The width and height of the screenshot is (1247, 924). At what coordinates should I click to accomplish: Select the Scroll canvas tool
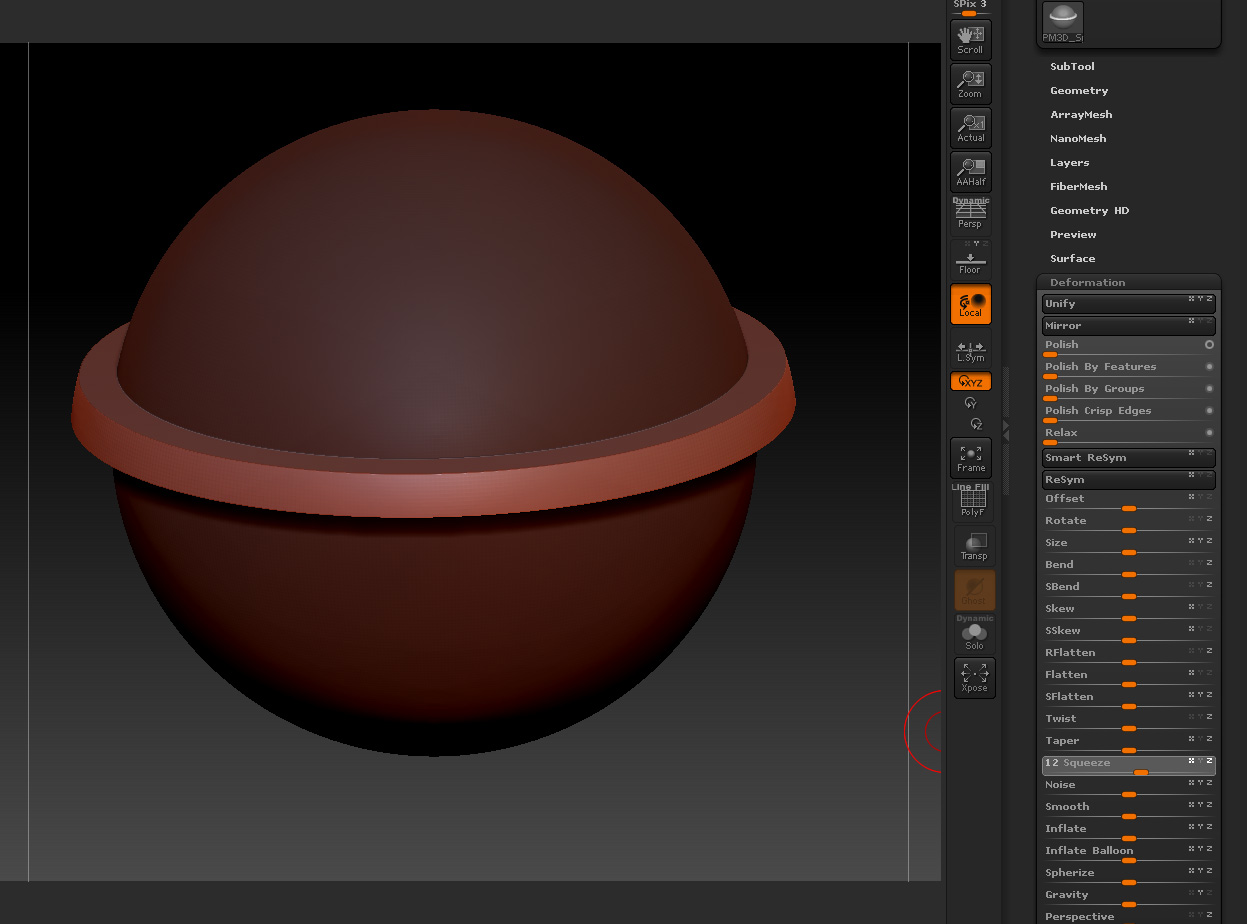click(970, 40)
